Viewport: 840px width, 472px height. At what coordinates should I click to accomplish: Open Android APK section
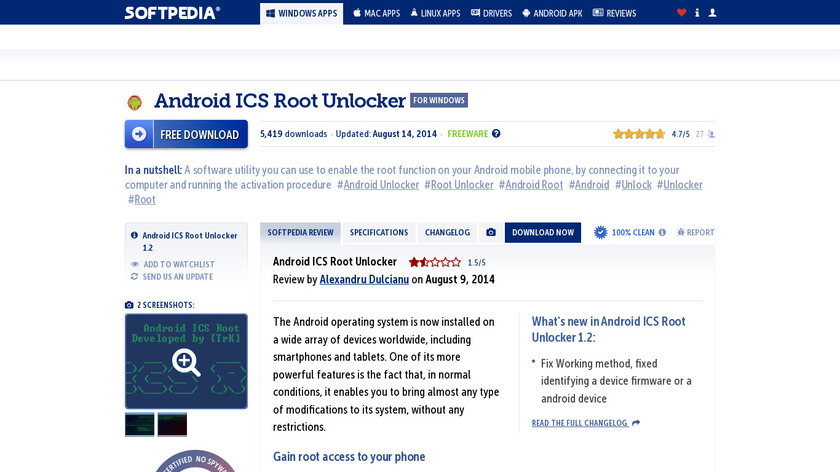pos(552,13)
